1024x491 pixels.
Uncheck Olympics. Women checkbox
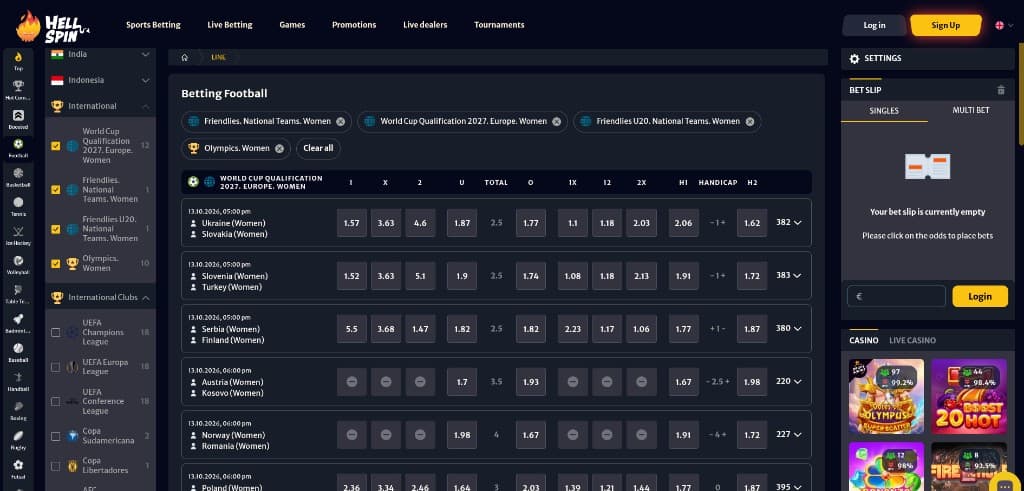(56, 264)
